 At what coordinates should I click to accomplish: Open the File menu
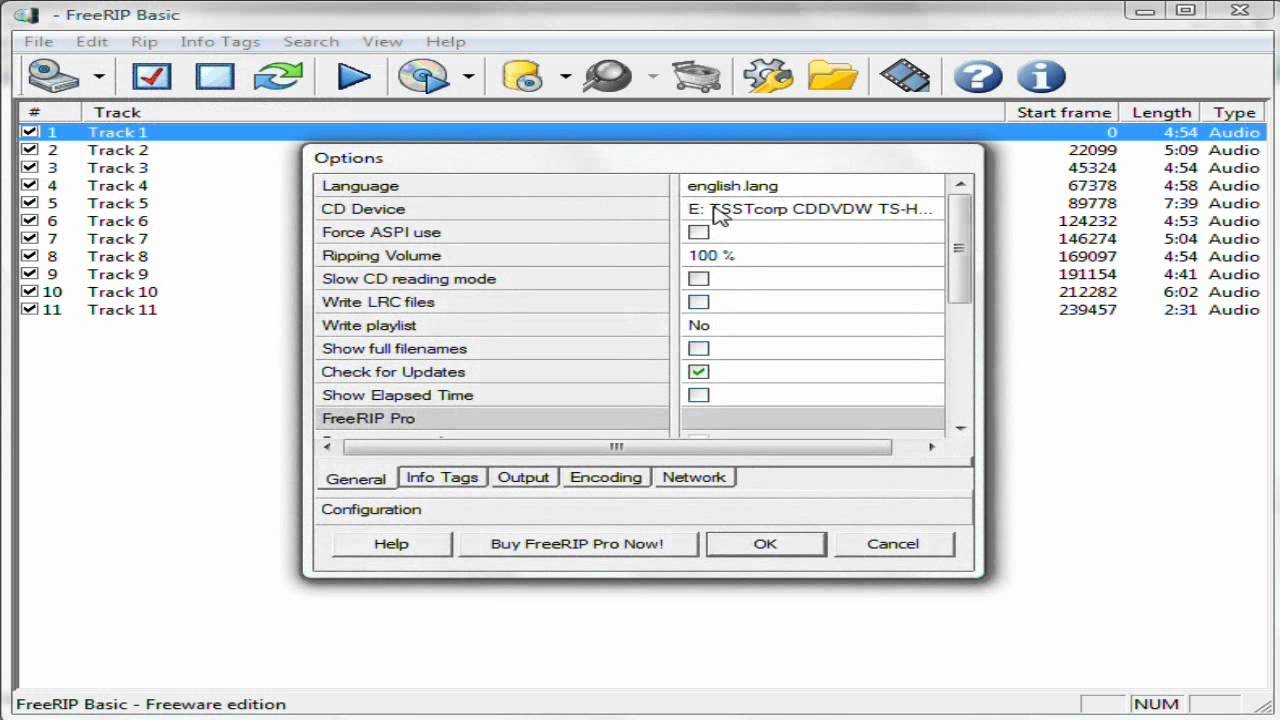(x=38, y=42)
